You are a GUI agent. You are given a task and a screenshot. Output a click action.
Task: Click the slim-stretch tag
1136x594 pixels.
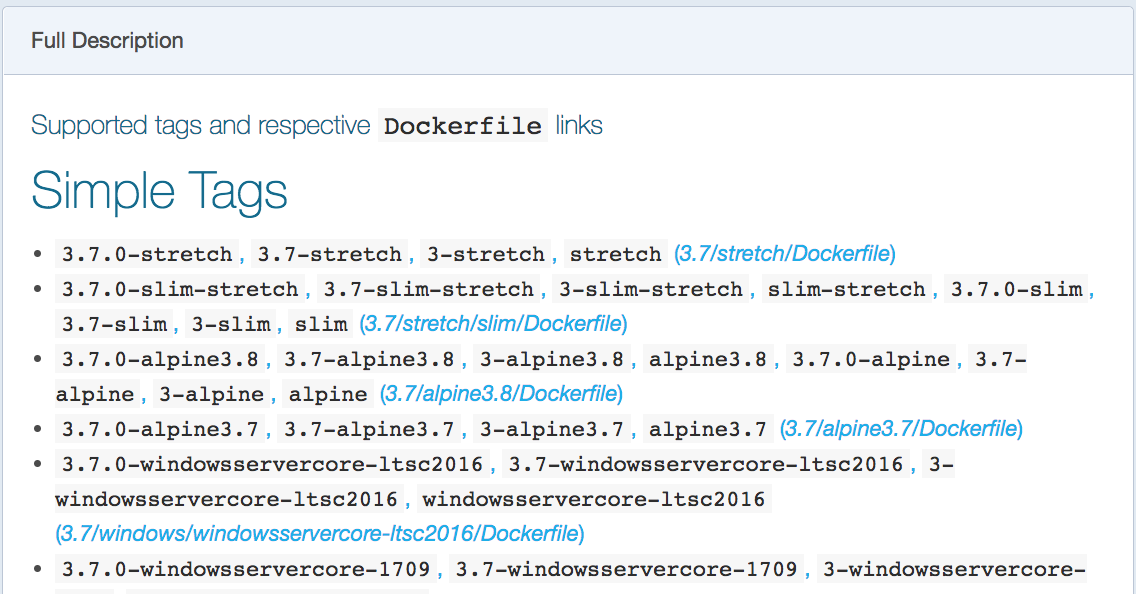point(846,289)
